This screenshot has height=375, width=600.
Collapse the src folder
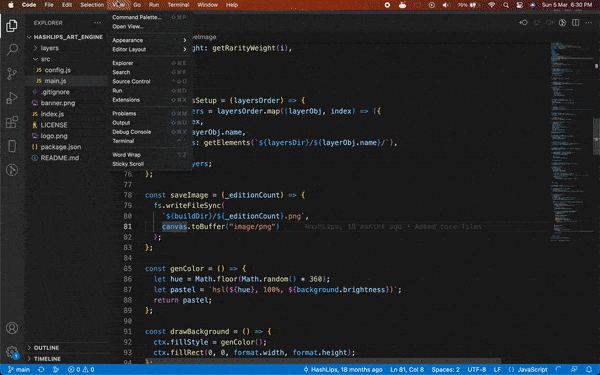point(45,59)
